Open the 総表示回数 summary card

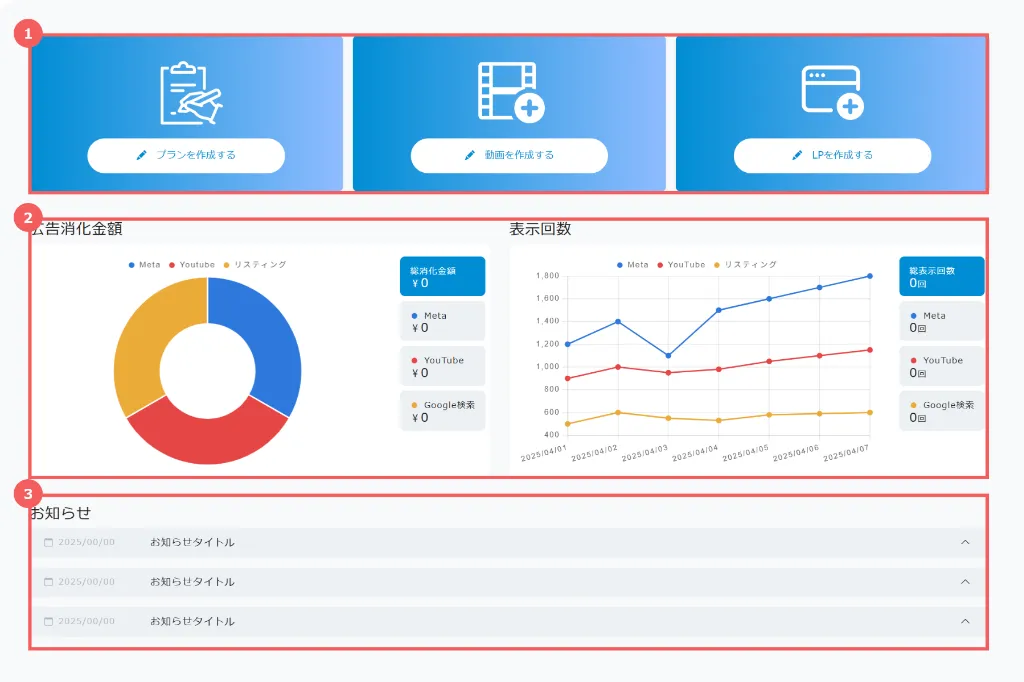(x=941, y=276)
